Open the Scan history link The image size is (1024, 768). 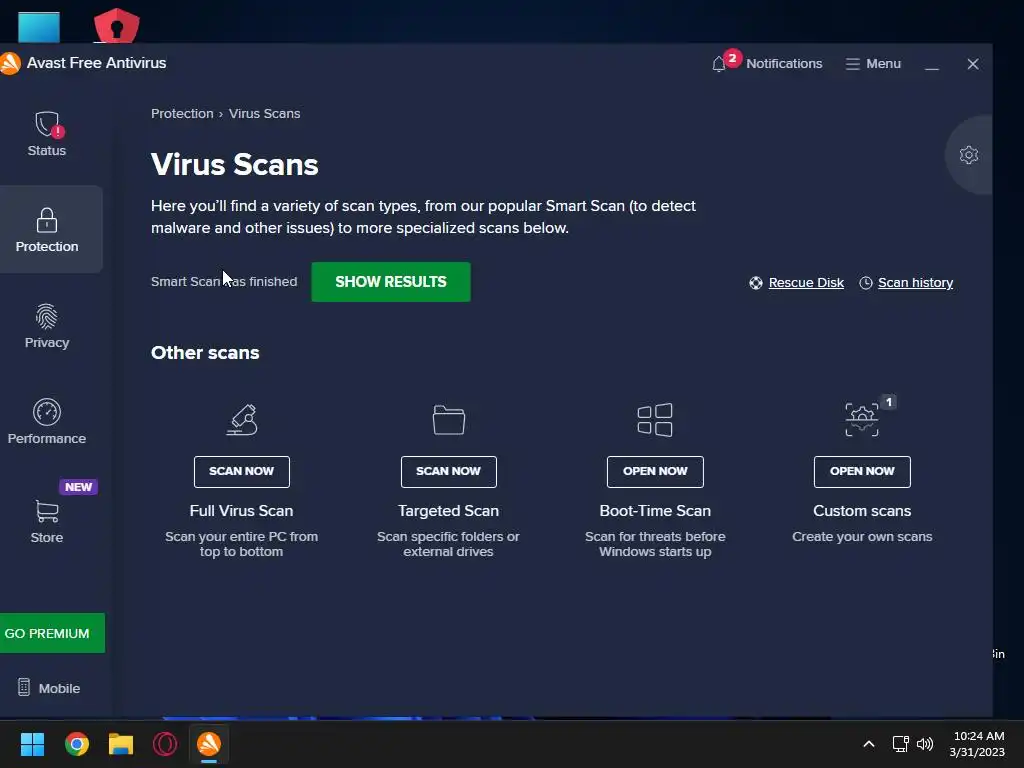click(x=915, y=283)
